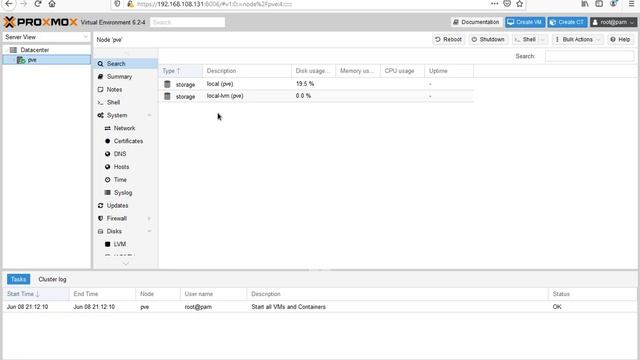Open the Documentation link button
640x360 pixels.
pyautogui.click(x=476, y=22)
